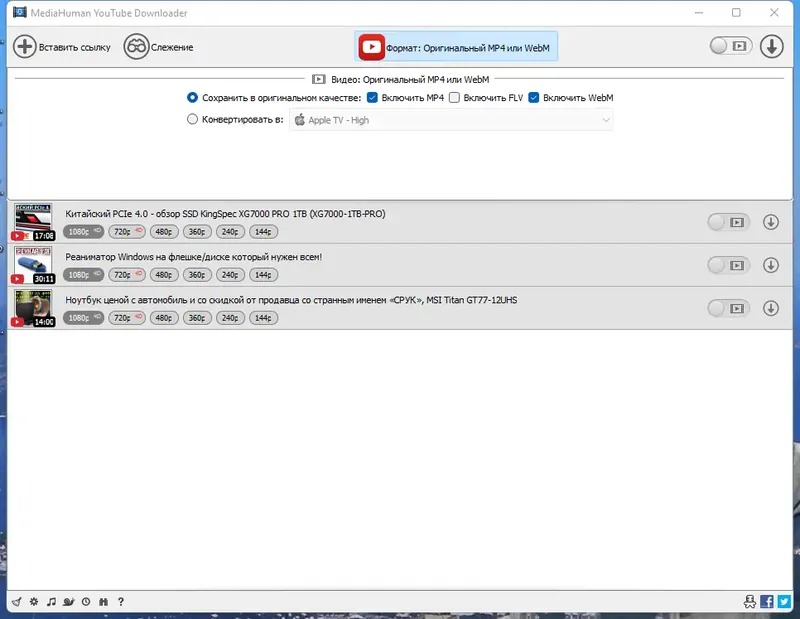
Task: Select 480p for Реаниматор Windows video
Action: 164,275
